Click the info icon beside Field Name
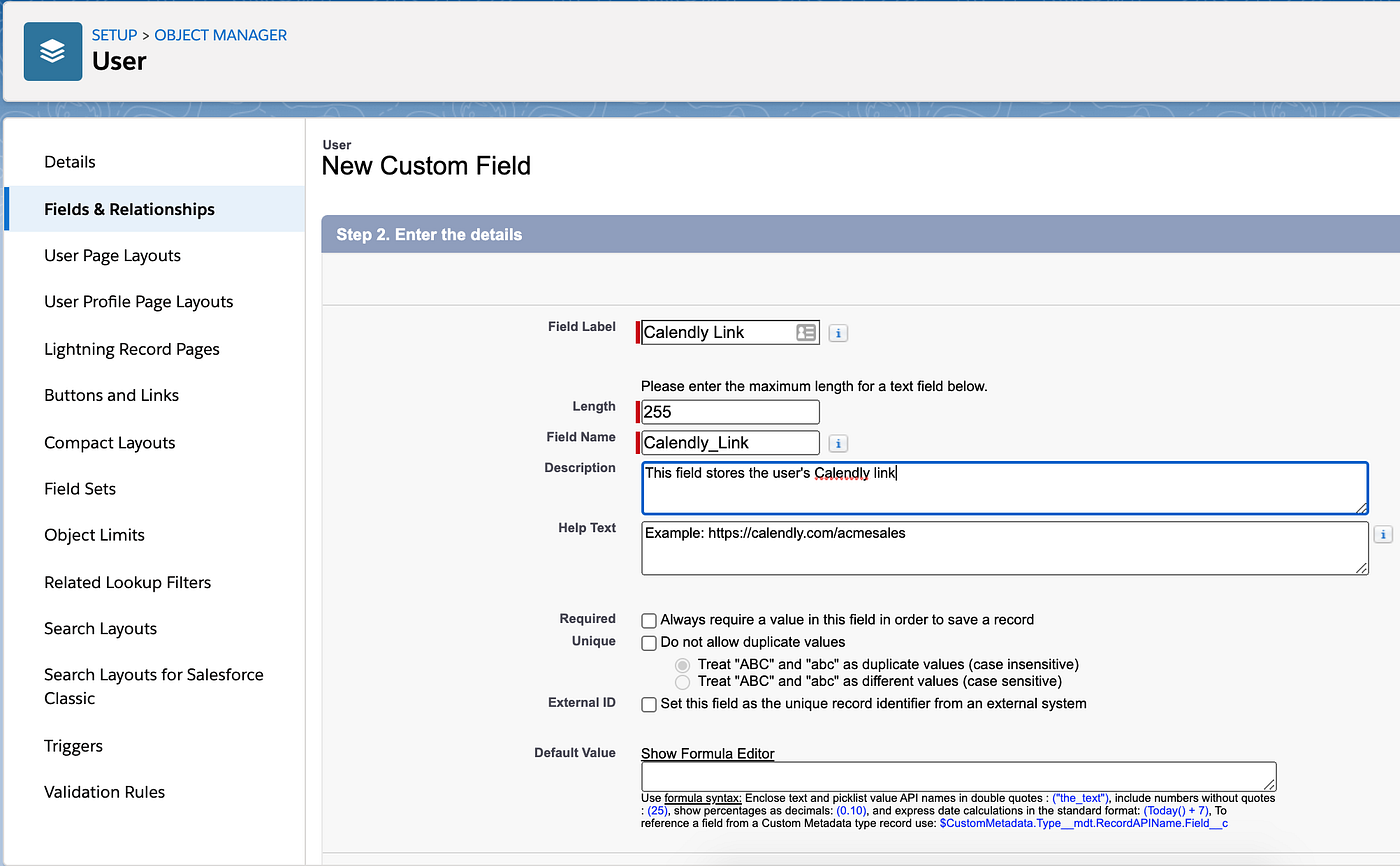The height and width of the screenshot is (866, 1400). (839, 443)
